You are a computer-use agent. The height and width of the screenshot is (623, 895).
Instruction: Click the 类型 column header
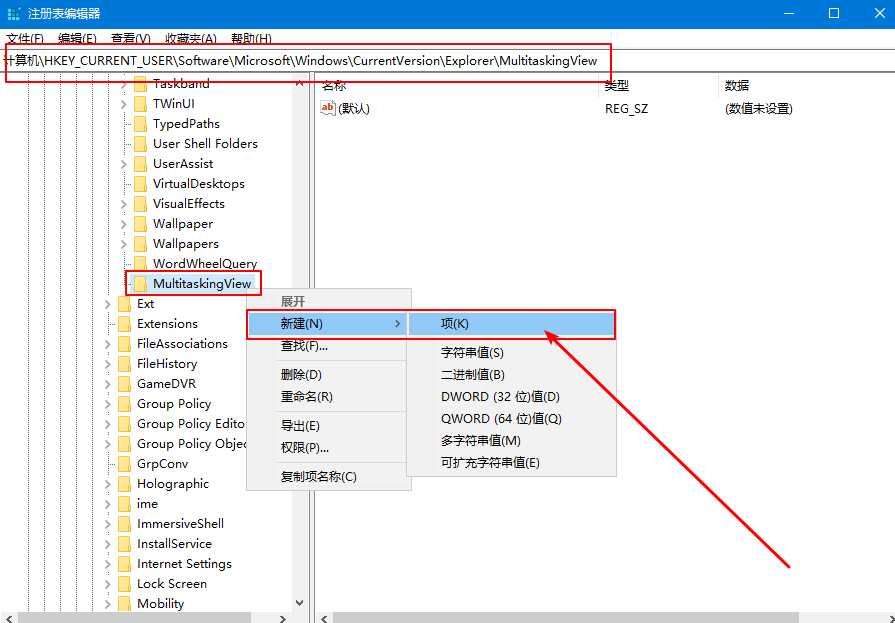[x=617, y=86]
